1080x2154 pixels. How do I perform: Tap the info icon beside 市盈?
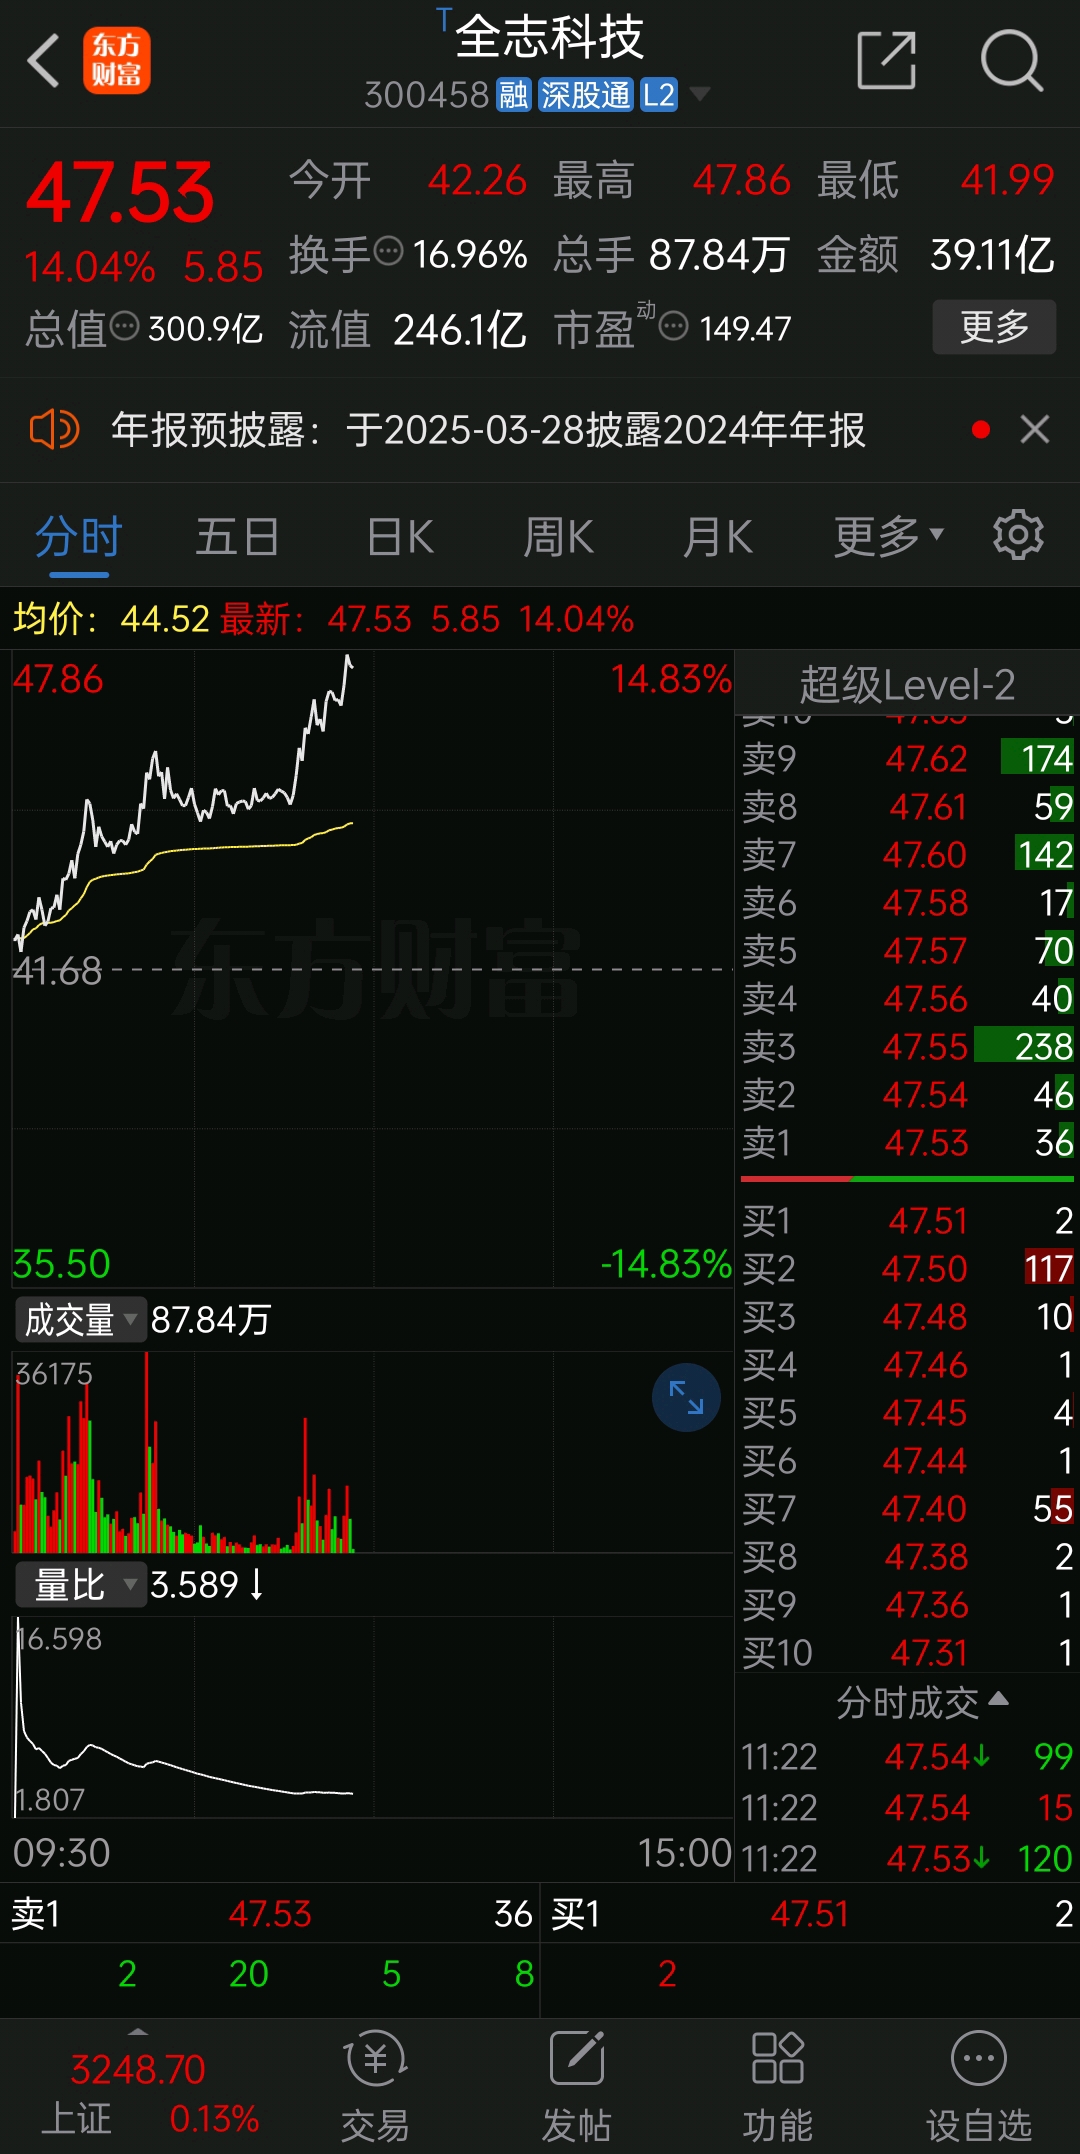(x=674, y=326)
